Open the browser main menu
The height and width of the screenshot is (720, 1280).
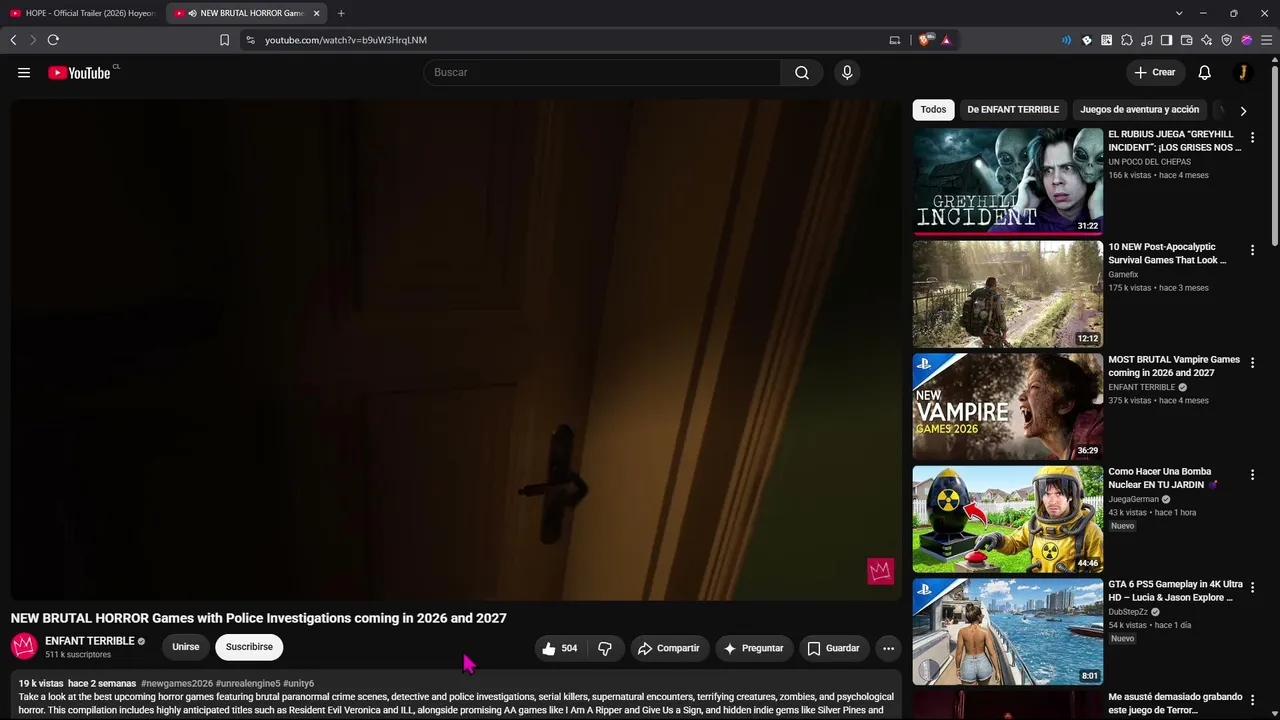click(1266, 40)
